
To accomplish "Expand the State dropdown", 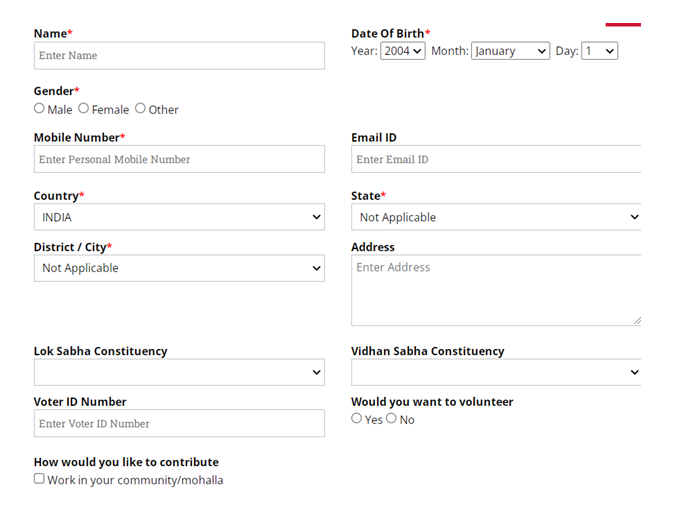I will click(496, 217).
